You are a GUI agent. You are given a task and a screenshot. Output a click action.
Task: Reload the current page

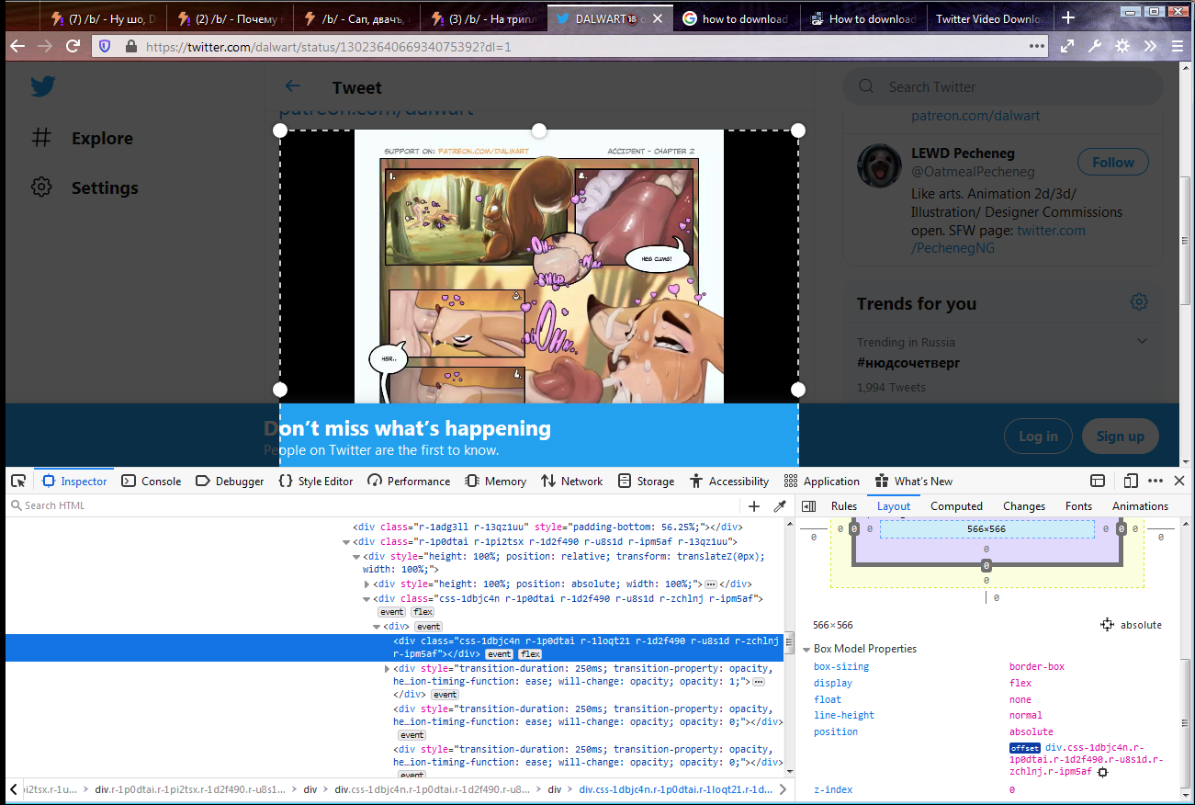click(x=73, y=47)
